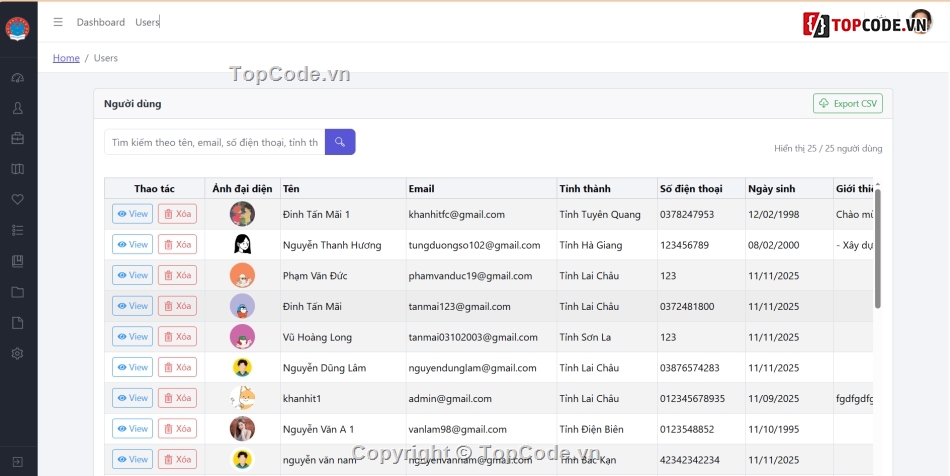This screenshot has width=950, height=476.
Task: Focus the user search input field
Action: click(x=214, y=142)
